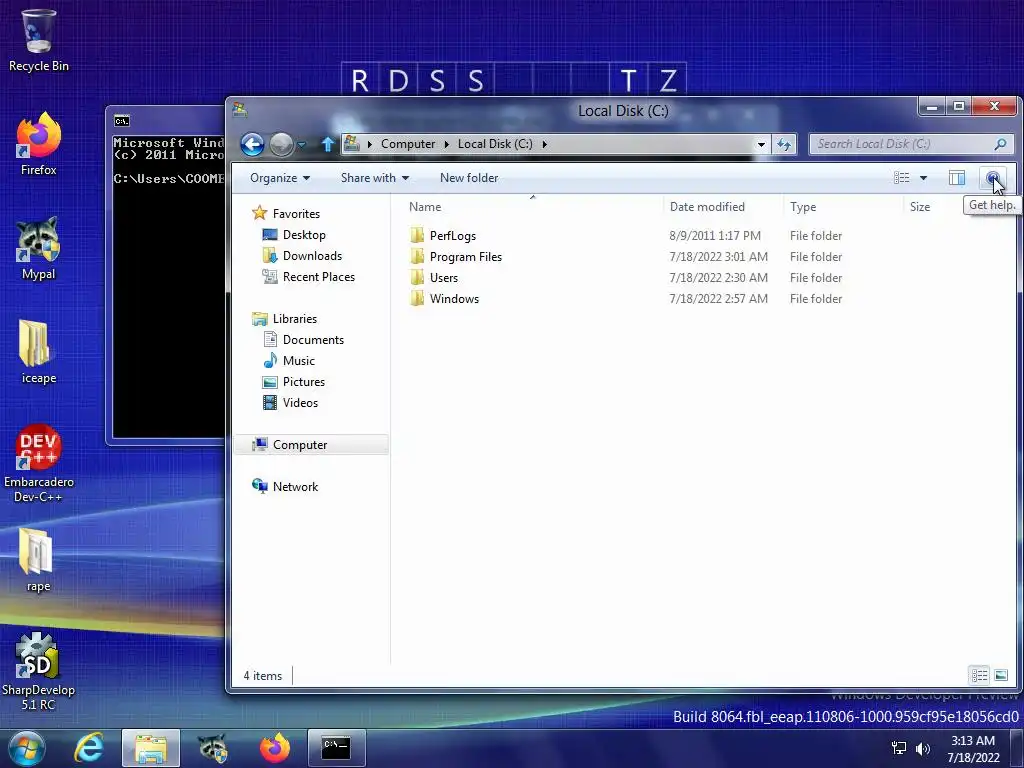
Task: Click the date 7/18/2022 3:01 AM for Program Files
Action: pos(718,257)
